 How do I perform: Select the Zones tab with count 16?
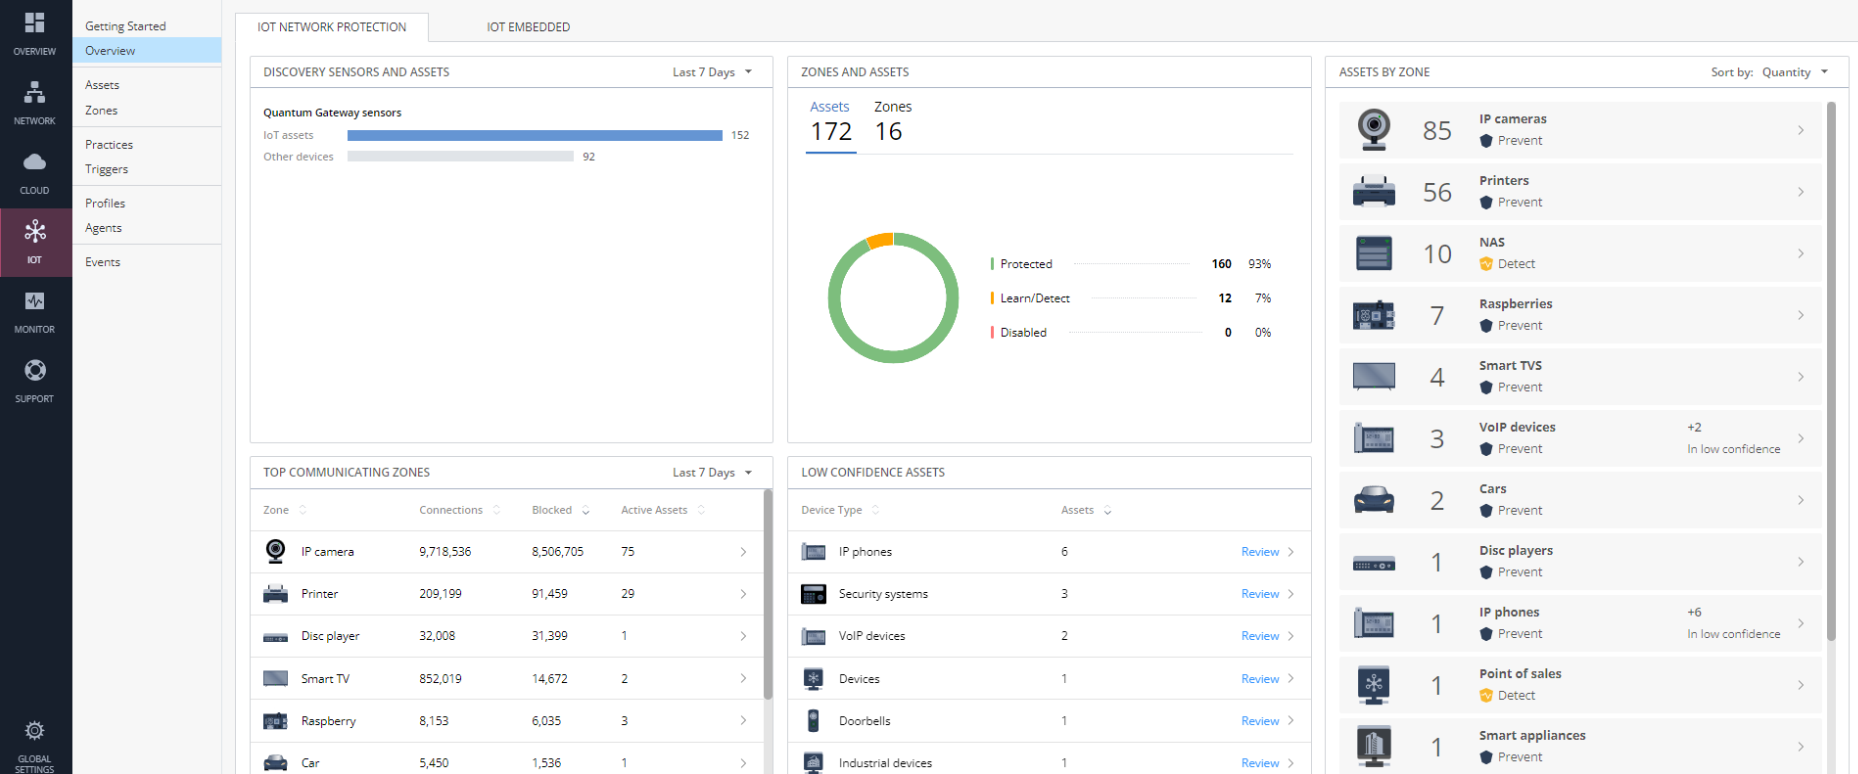coord(891,121)
